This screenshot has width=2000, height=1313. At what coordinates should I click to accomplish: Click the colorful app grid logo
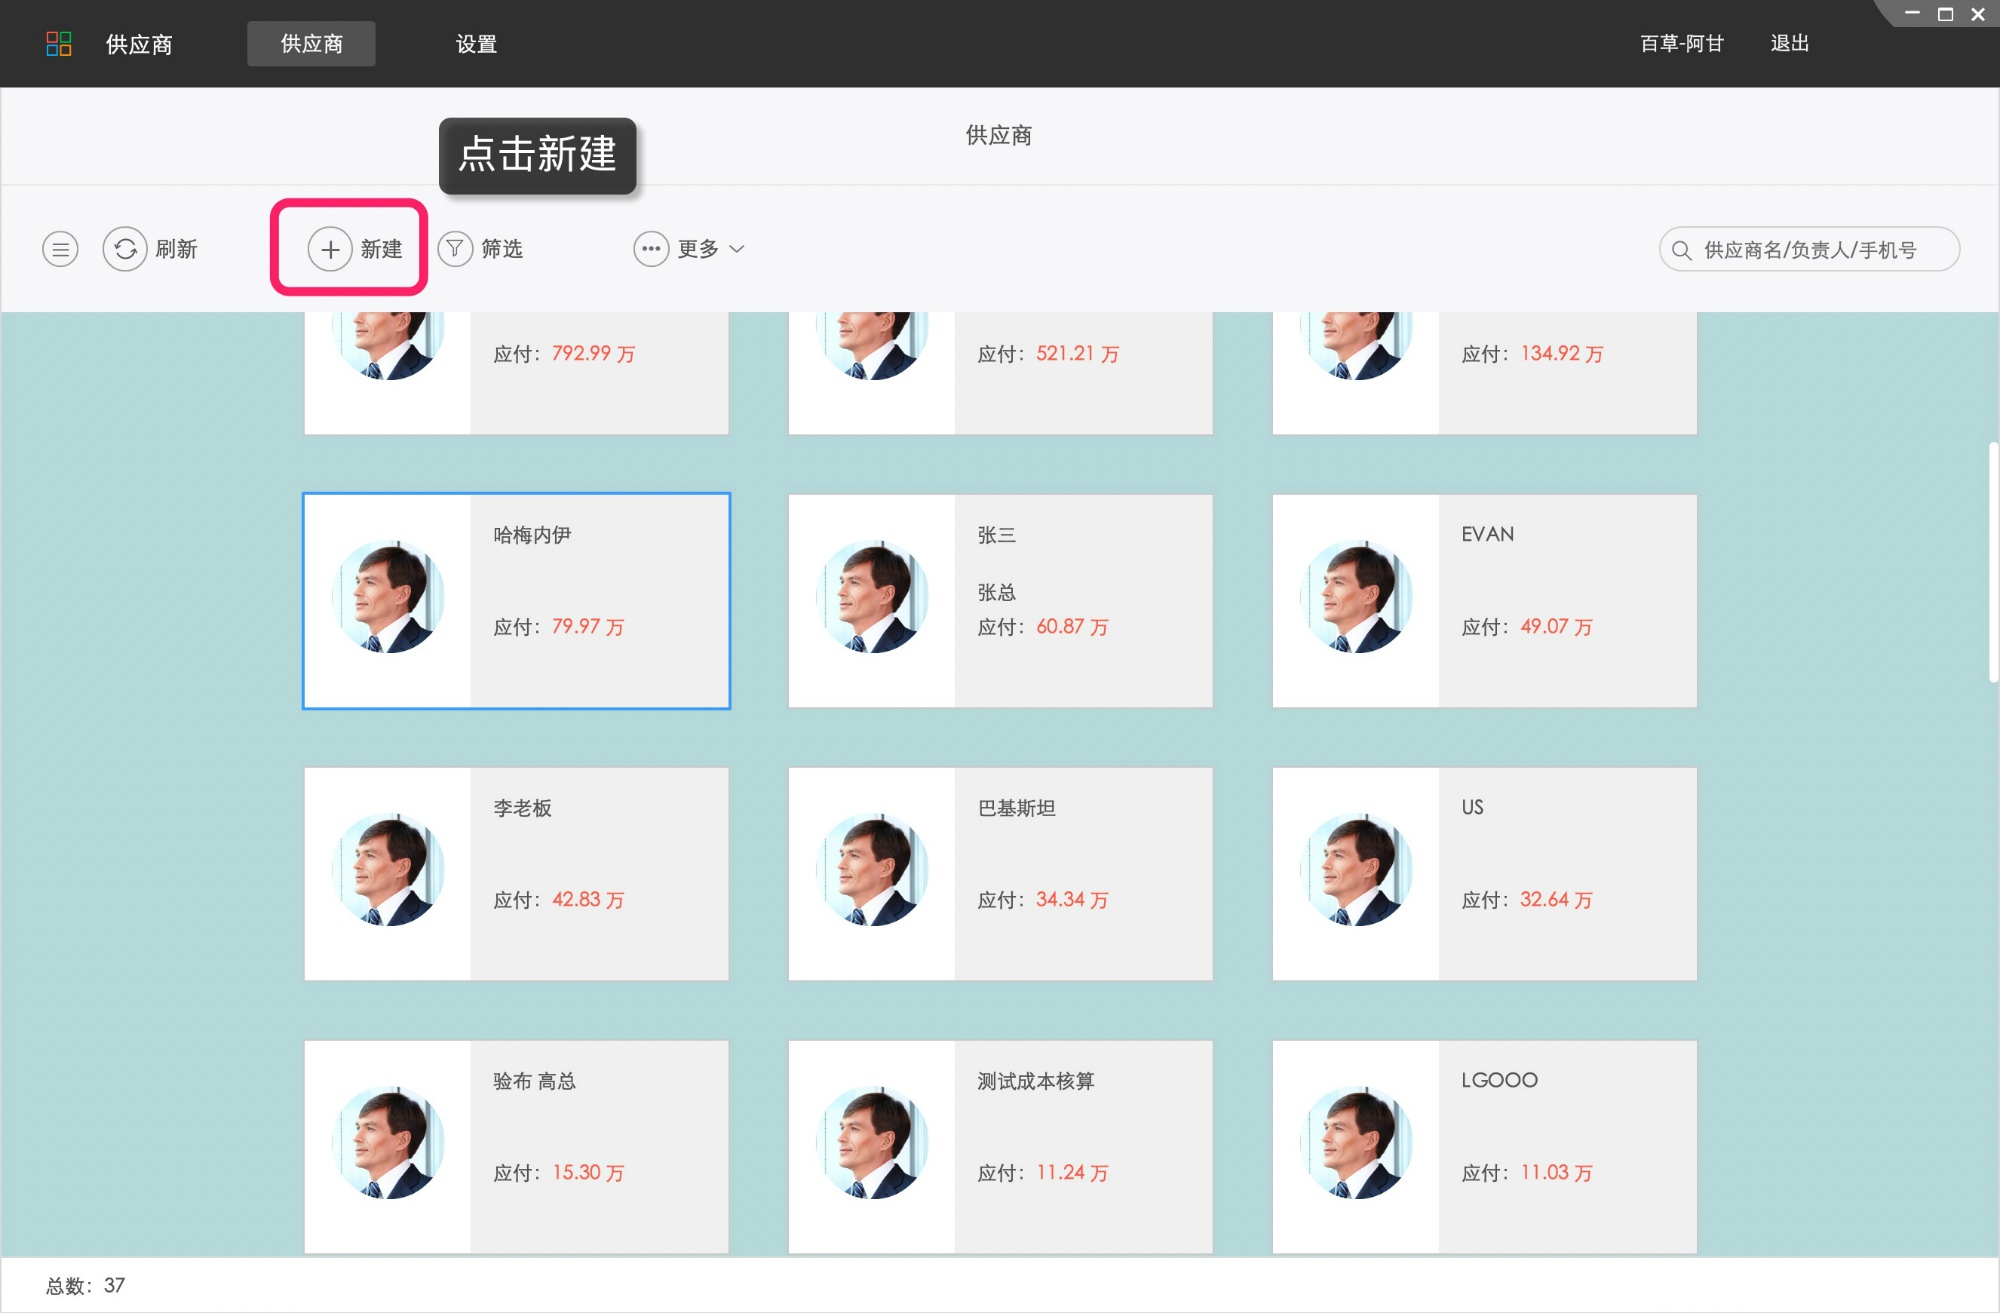59,44
